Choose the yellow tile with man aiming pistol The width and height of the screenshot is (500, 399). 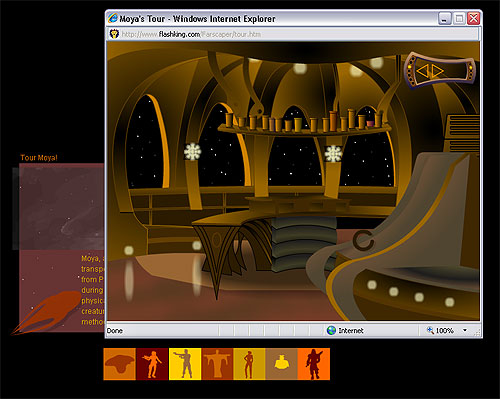(185, 364)
